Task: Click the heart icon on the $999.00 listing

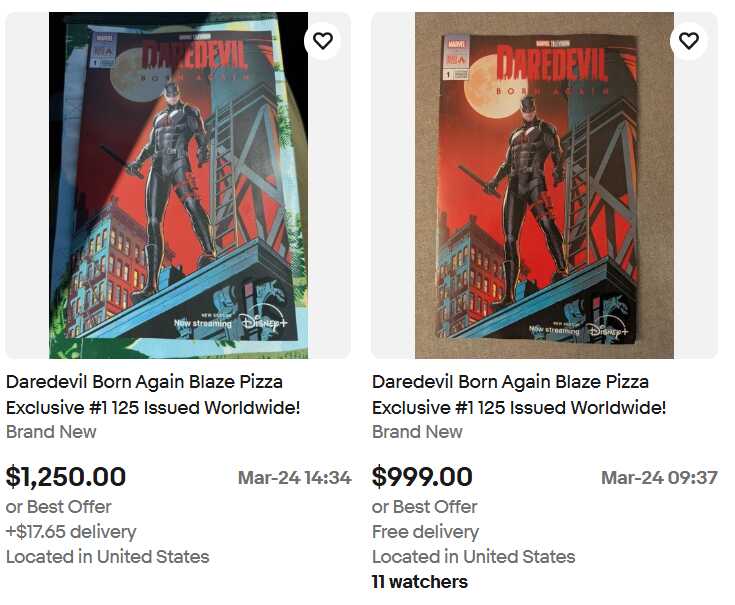Action: click(688, 41)
